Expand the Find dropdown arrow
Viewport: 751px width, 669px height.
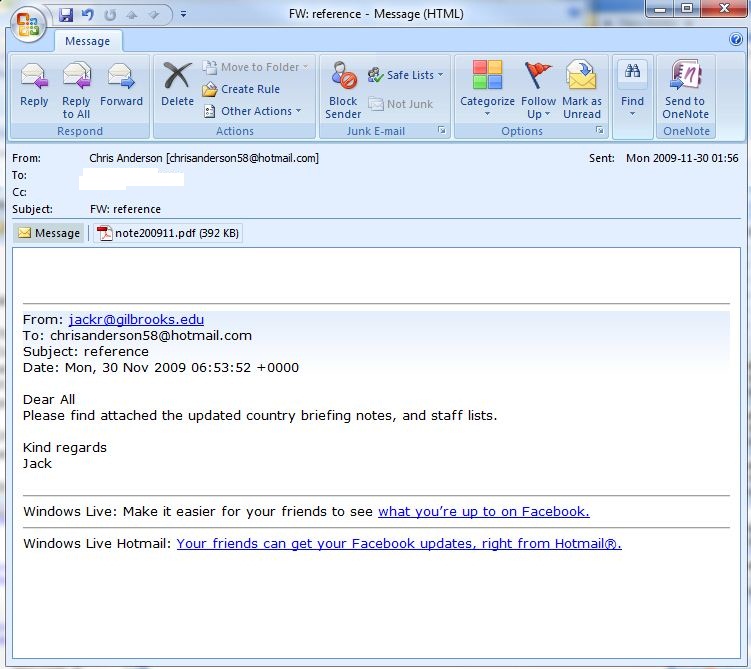pos(632,114)
